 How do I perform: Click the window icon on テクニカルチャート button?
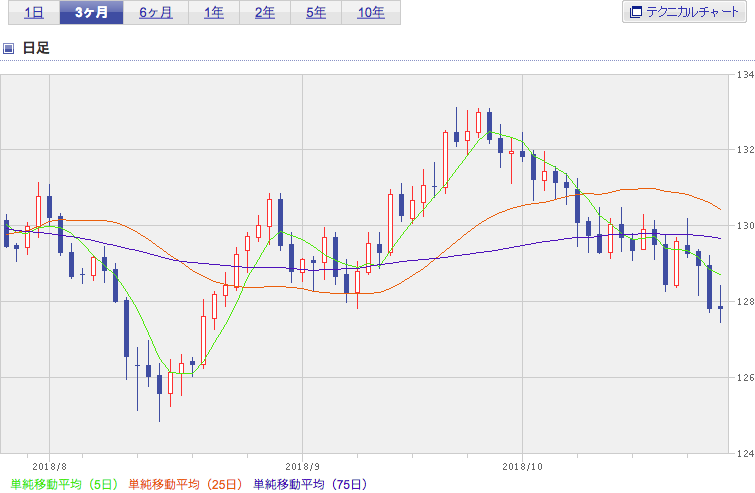pyautogui.click(x=636, y=12)
